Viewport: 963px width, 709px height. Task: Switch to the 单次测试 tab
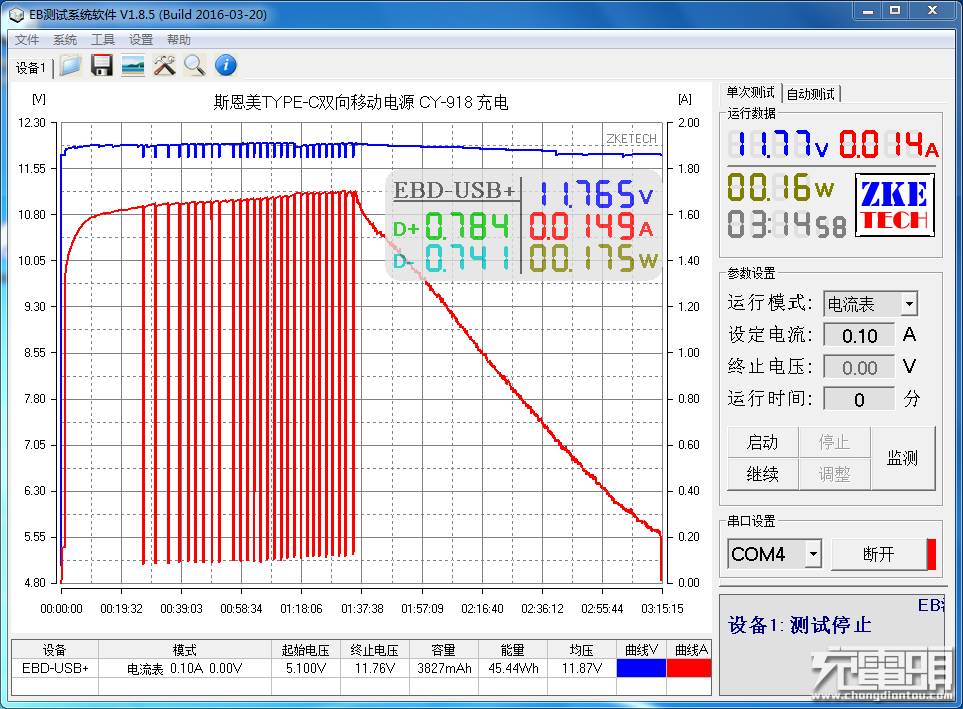point(751,93)
